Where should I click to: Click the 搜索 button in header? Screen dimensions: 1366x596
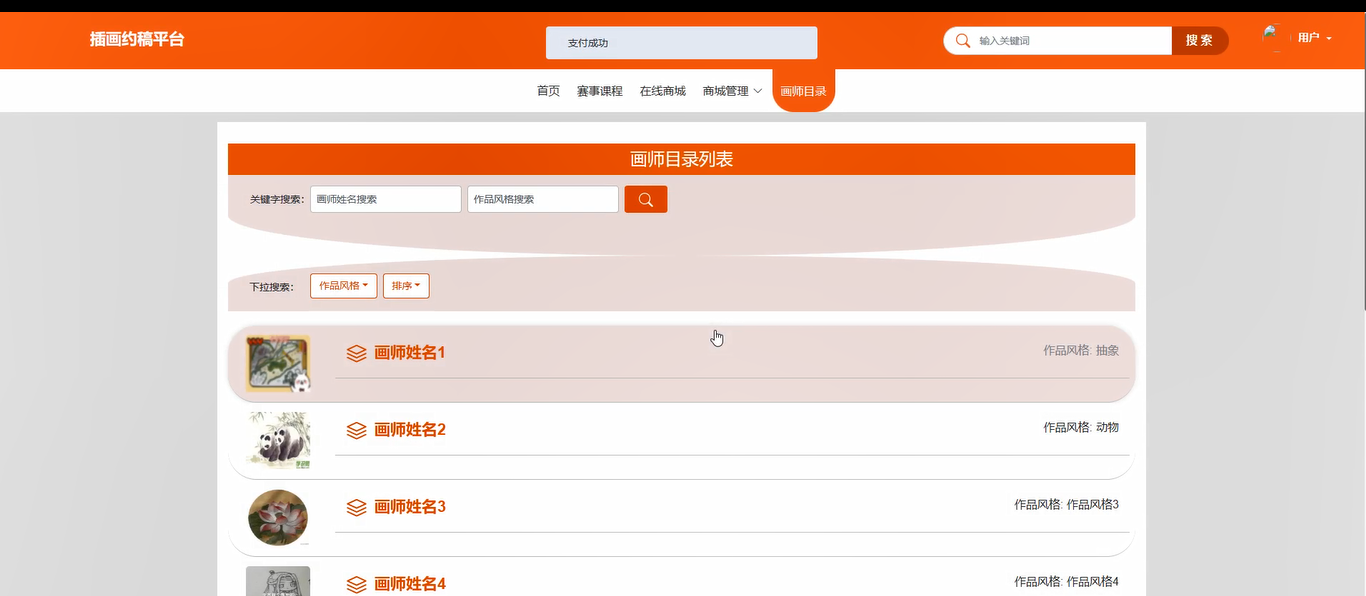[x=1200, y=41]
